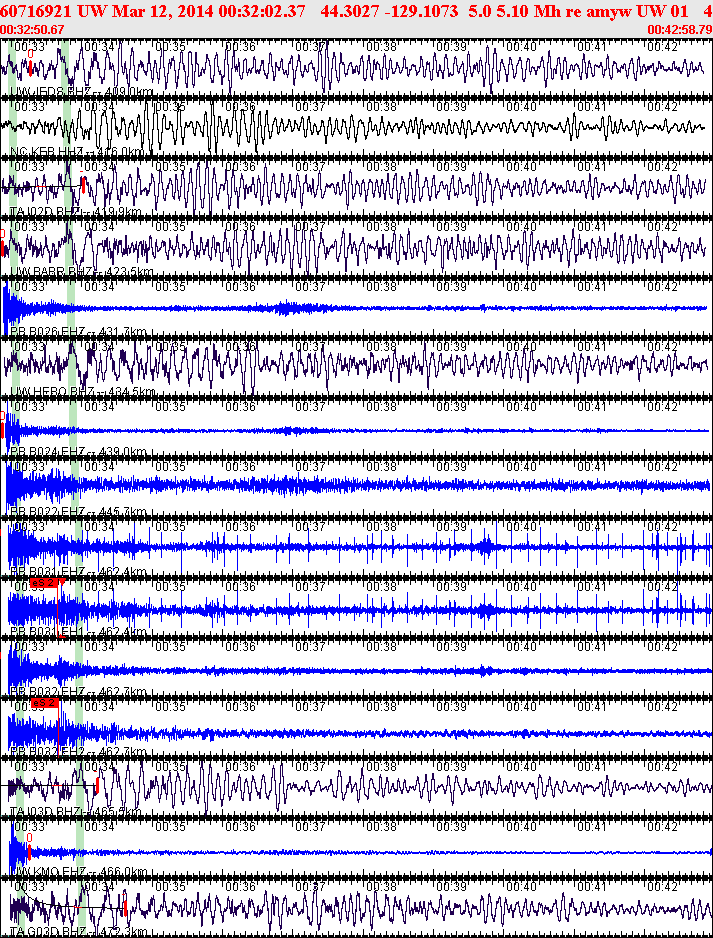The width and height of the screenshot is (713, 938).
Task: Click the 00:39 tick on the TA.I02D trace
Action: [451, 167]
